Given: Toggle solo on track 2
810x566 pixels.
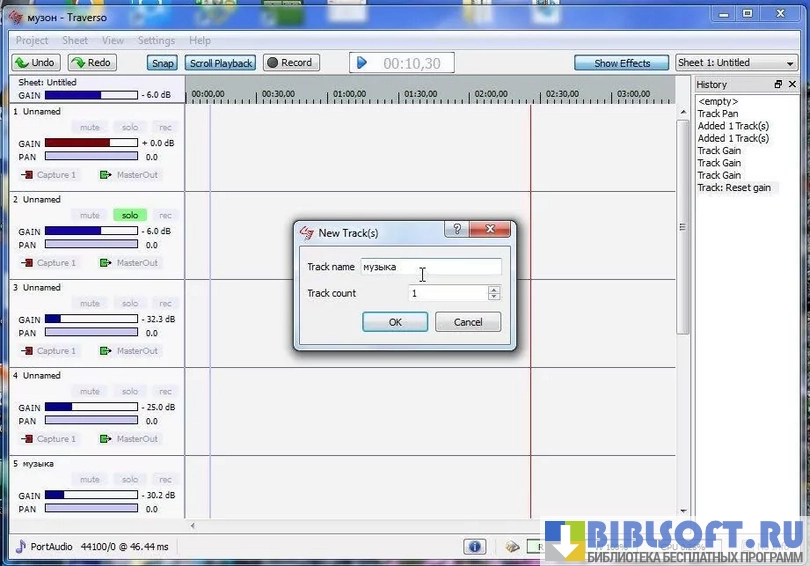Looking at the screenshot, I should (x=129, y=215).
